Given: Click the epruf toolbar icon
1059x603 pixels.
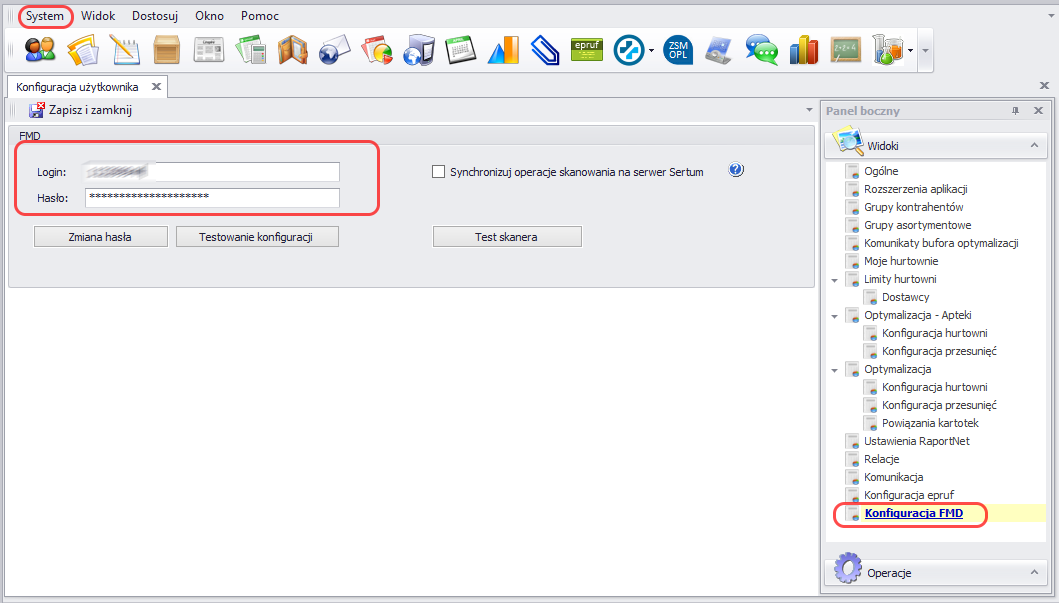Looking at the screenshot, I should [586, 48].
